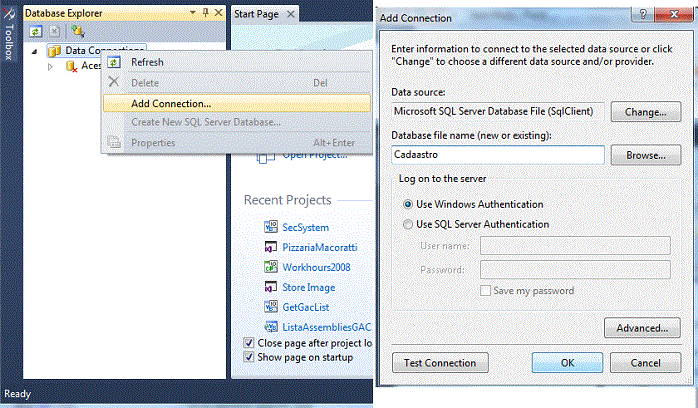Open the Workhours2008 recent project
Viewport: 698px width, 408px height.
(316, 267)
